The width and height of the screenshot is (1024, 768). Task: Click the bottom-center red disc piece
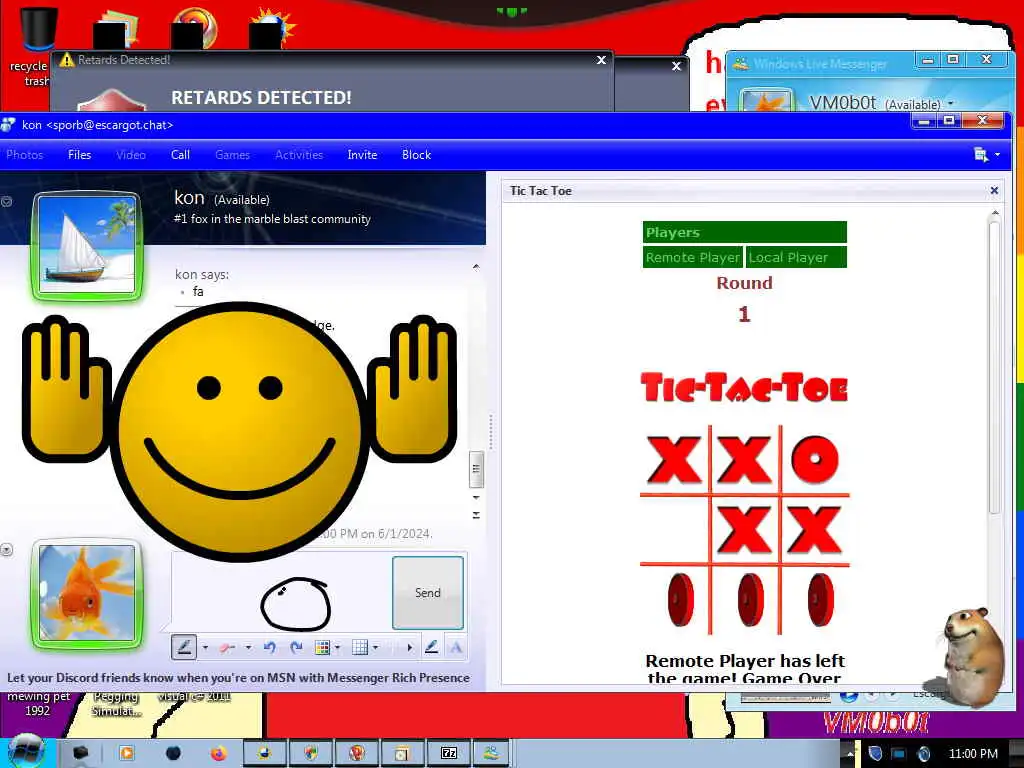click(751, 600)
